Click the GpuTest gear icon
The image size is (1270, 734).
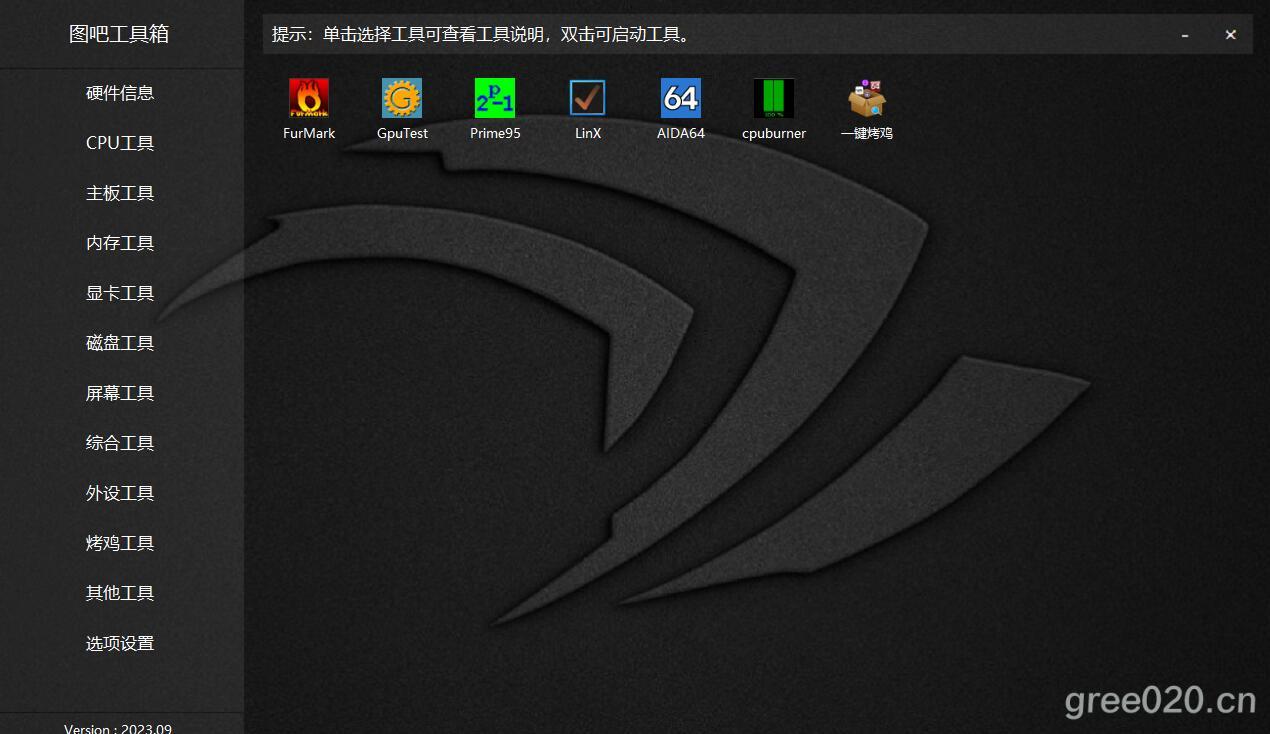402,98
